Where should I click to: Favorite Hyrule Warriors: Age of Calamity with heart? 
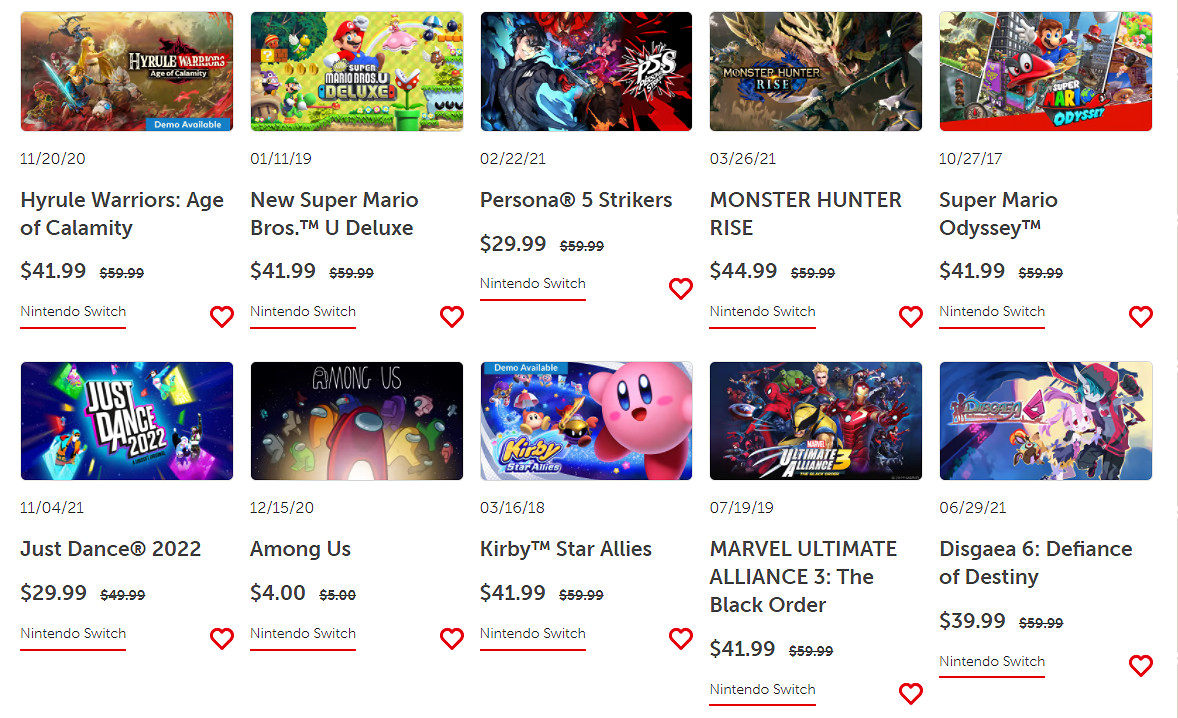[221, 317]
